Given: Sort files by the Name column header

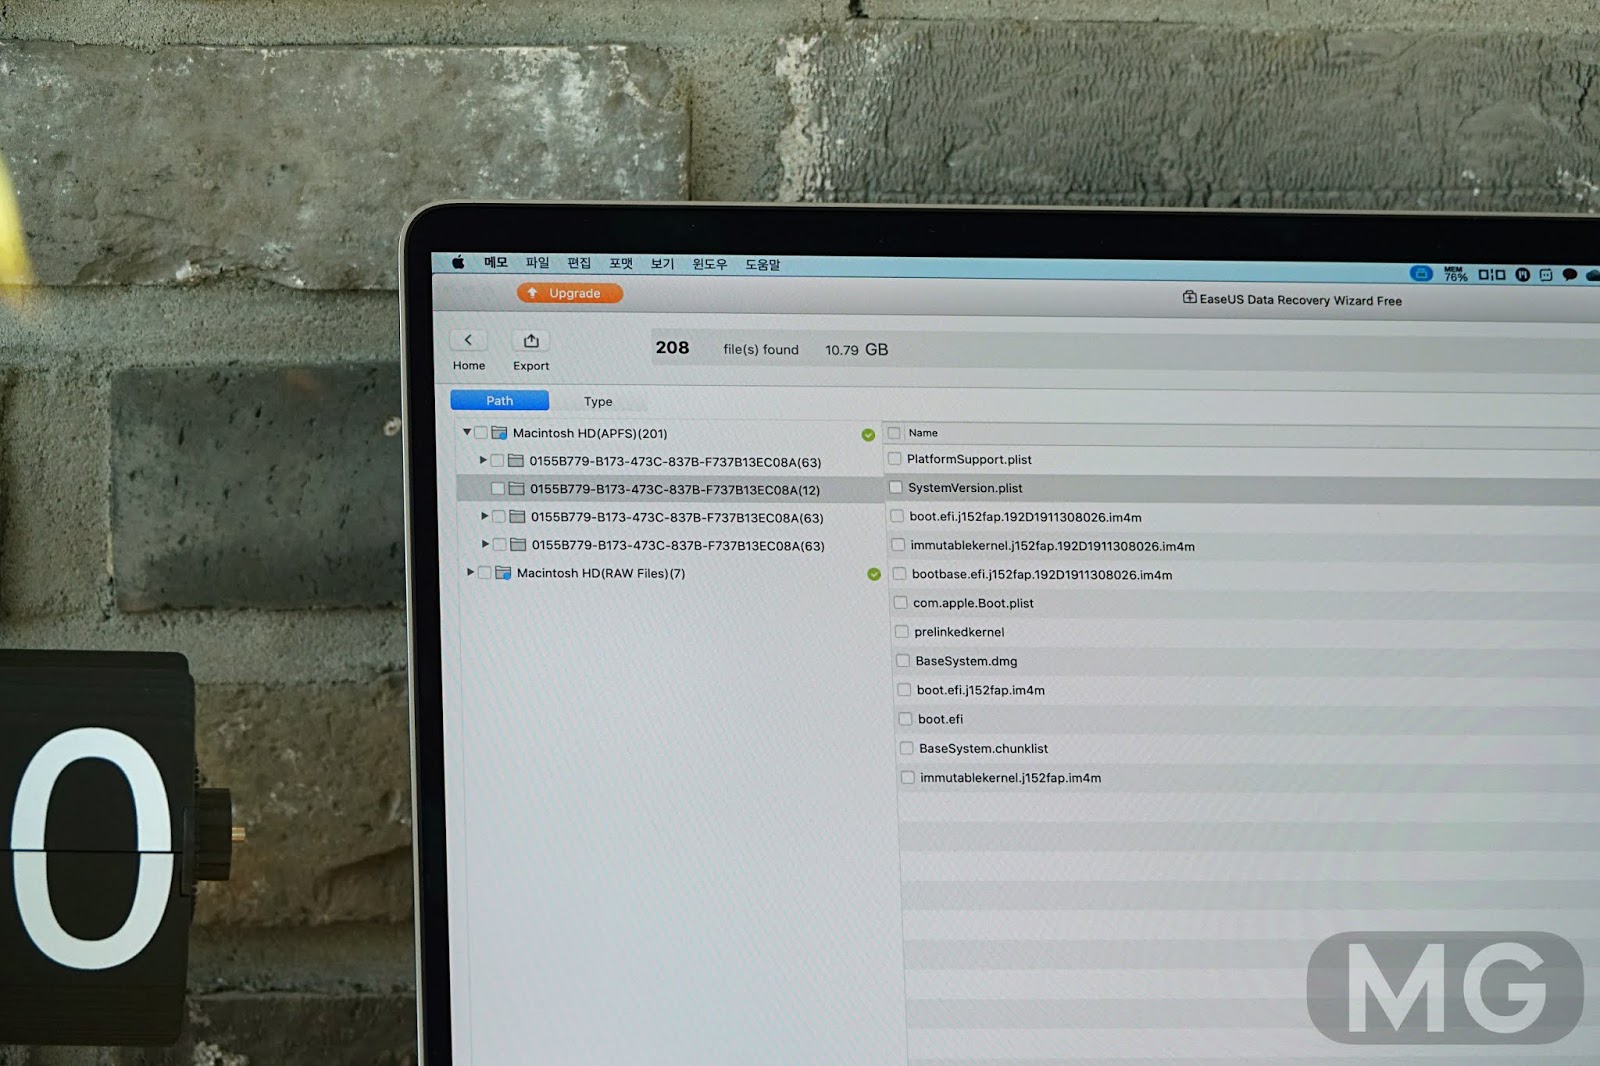Looking at the screenshot, I should point(923,433).
